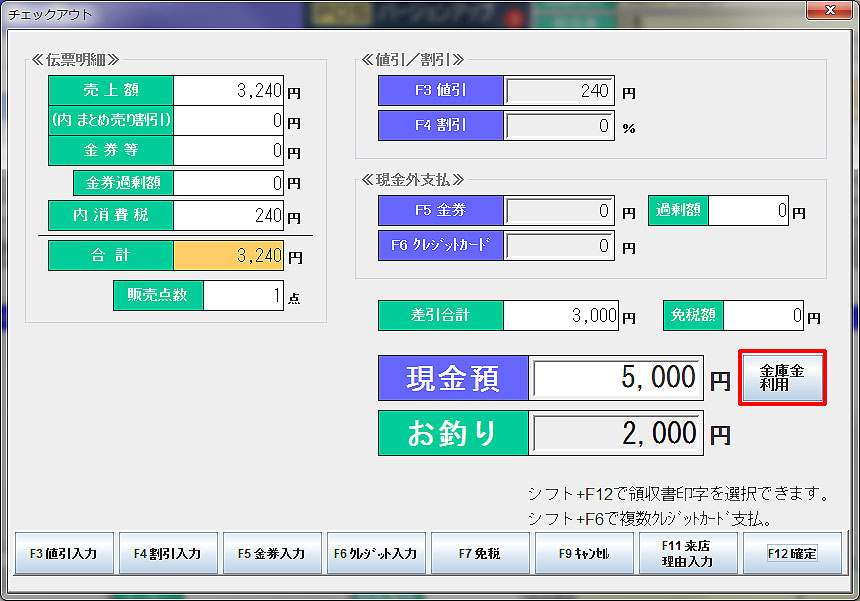The width and height of the screenshot is (860, 601).
Task: Select the 販売点数 quantity field
Action: (x=243, y=295)
